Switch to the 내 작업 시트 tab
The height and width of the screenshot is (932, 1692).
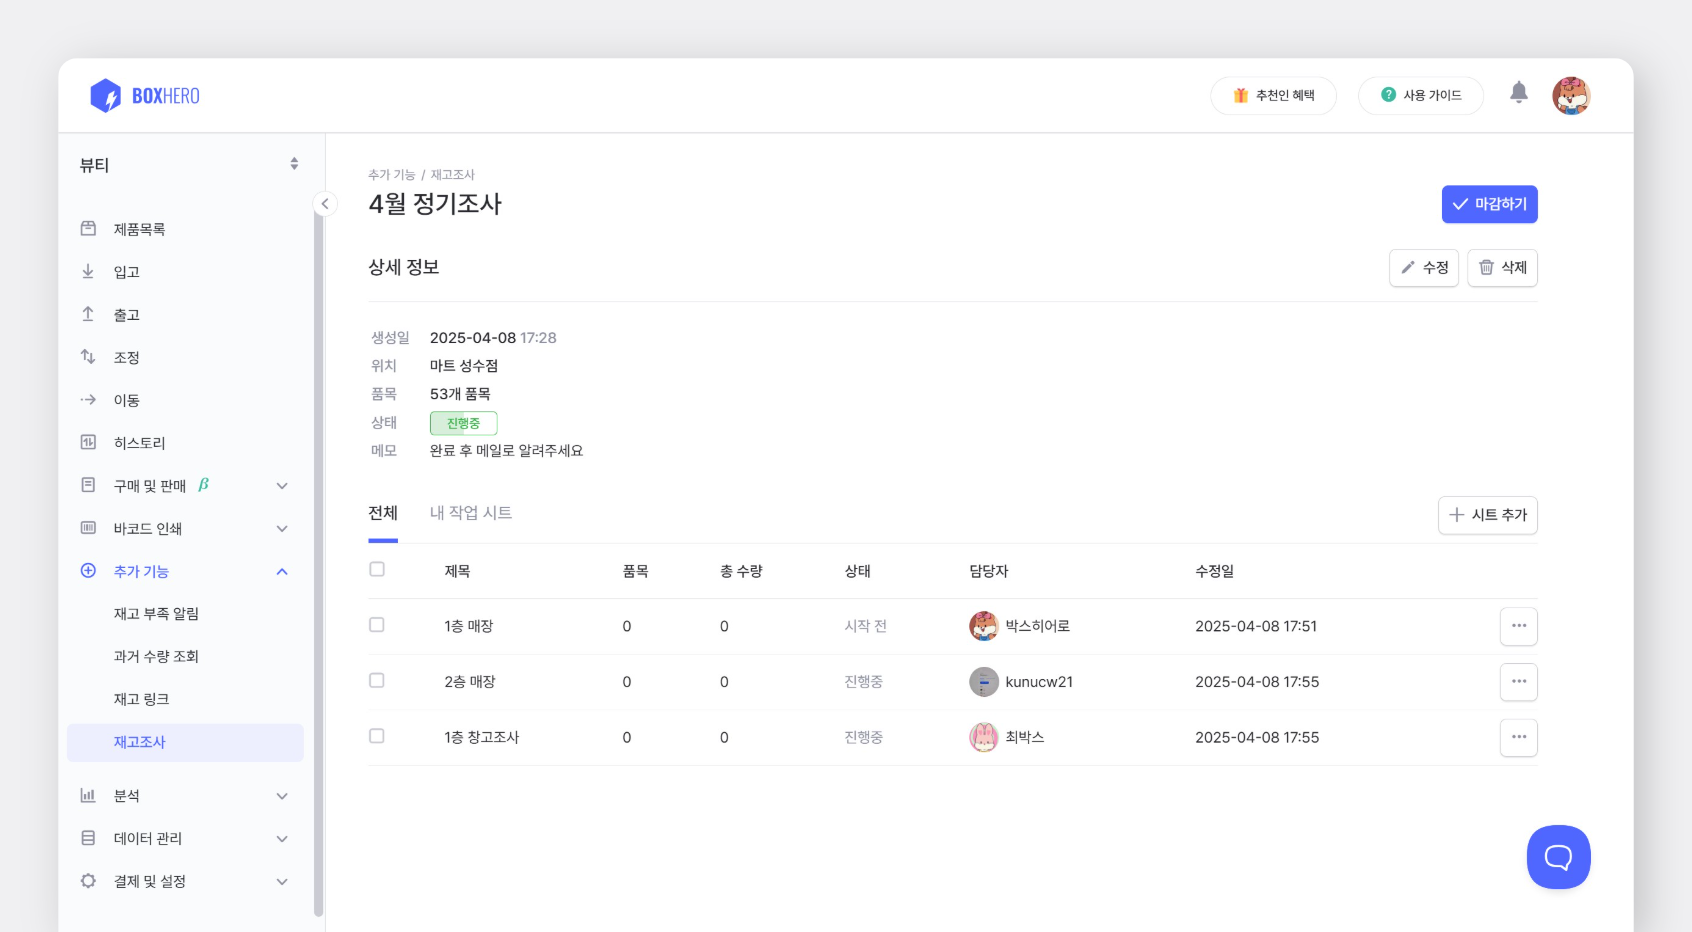[x=471, y=513]
